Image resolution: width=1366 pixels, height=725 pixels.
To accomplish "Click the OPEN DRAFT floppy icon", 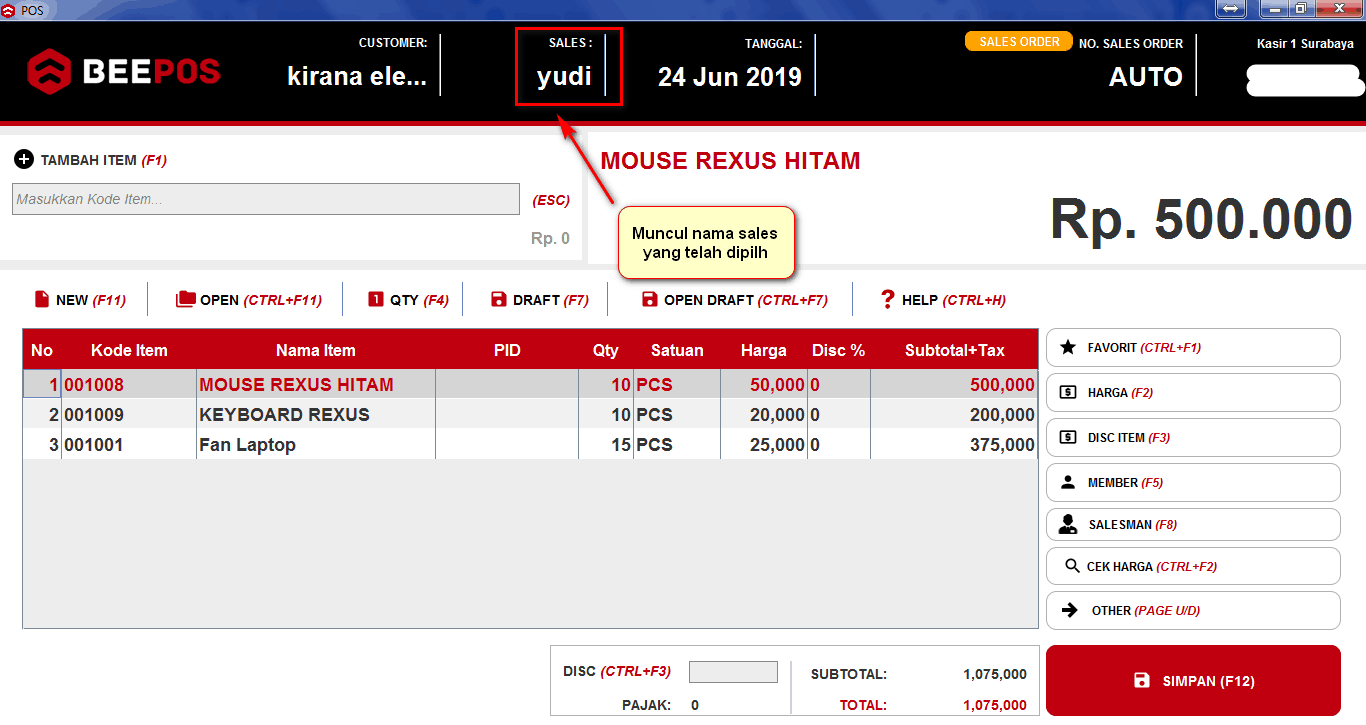I will (x=650, y=299).
